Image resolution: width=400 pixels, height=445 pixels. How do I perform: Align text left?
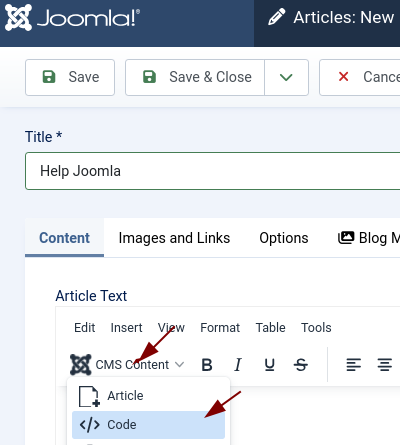tap(354, 365)
